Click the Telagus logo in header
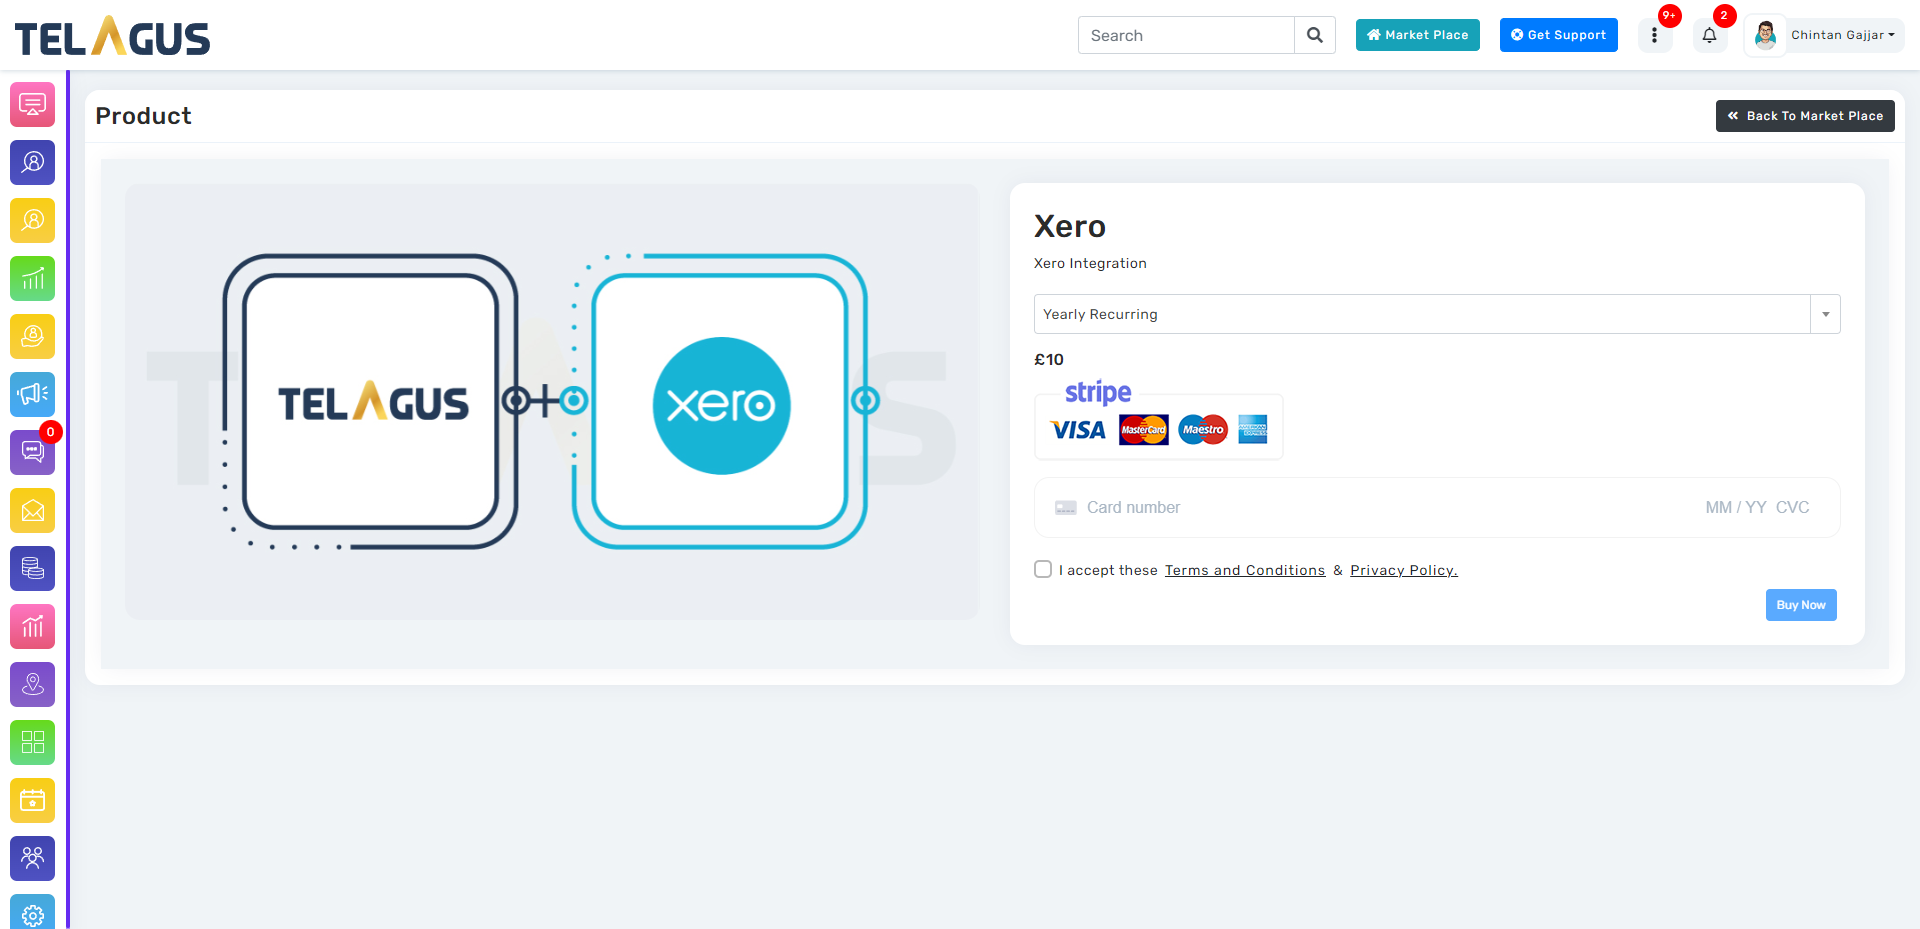The height and width of the screenshot is (929, 1920). tap(112, 36)
